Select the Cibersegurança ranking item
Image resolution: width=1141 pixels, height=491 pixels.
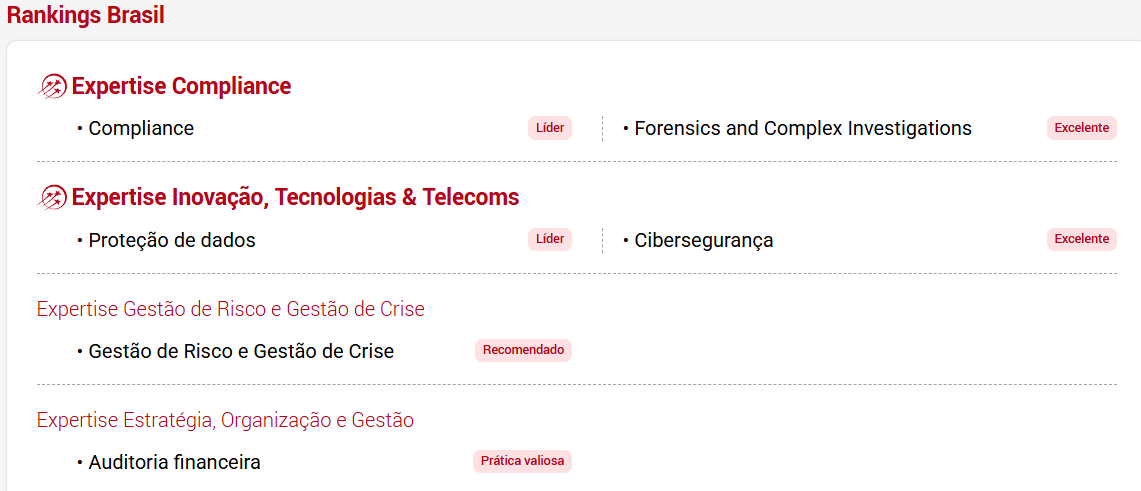pyautogui.click(x=703, y=240)
